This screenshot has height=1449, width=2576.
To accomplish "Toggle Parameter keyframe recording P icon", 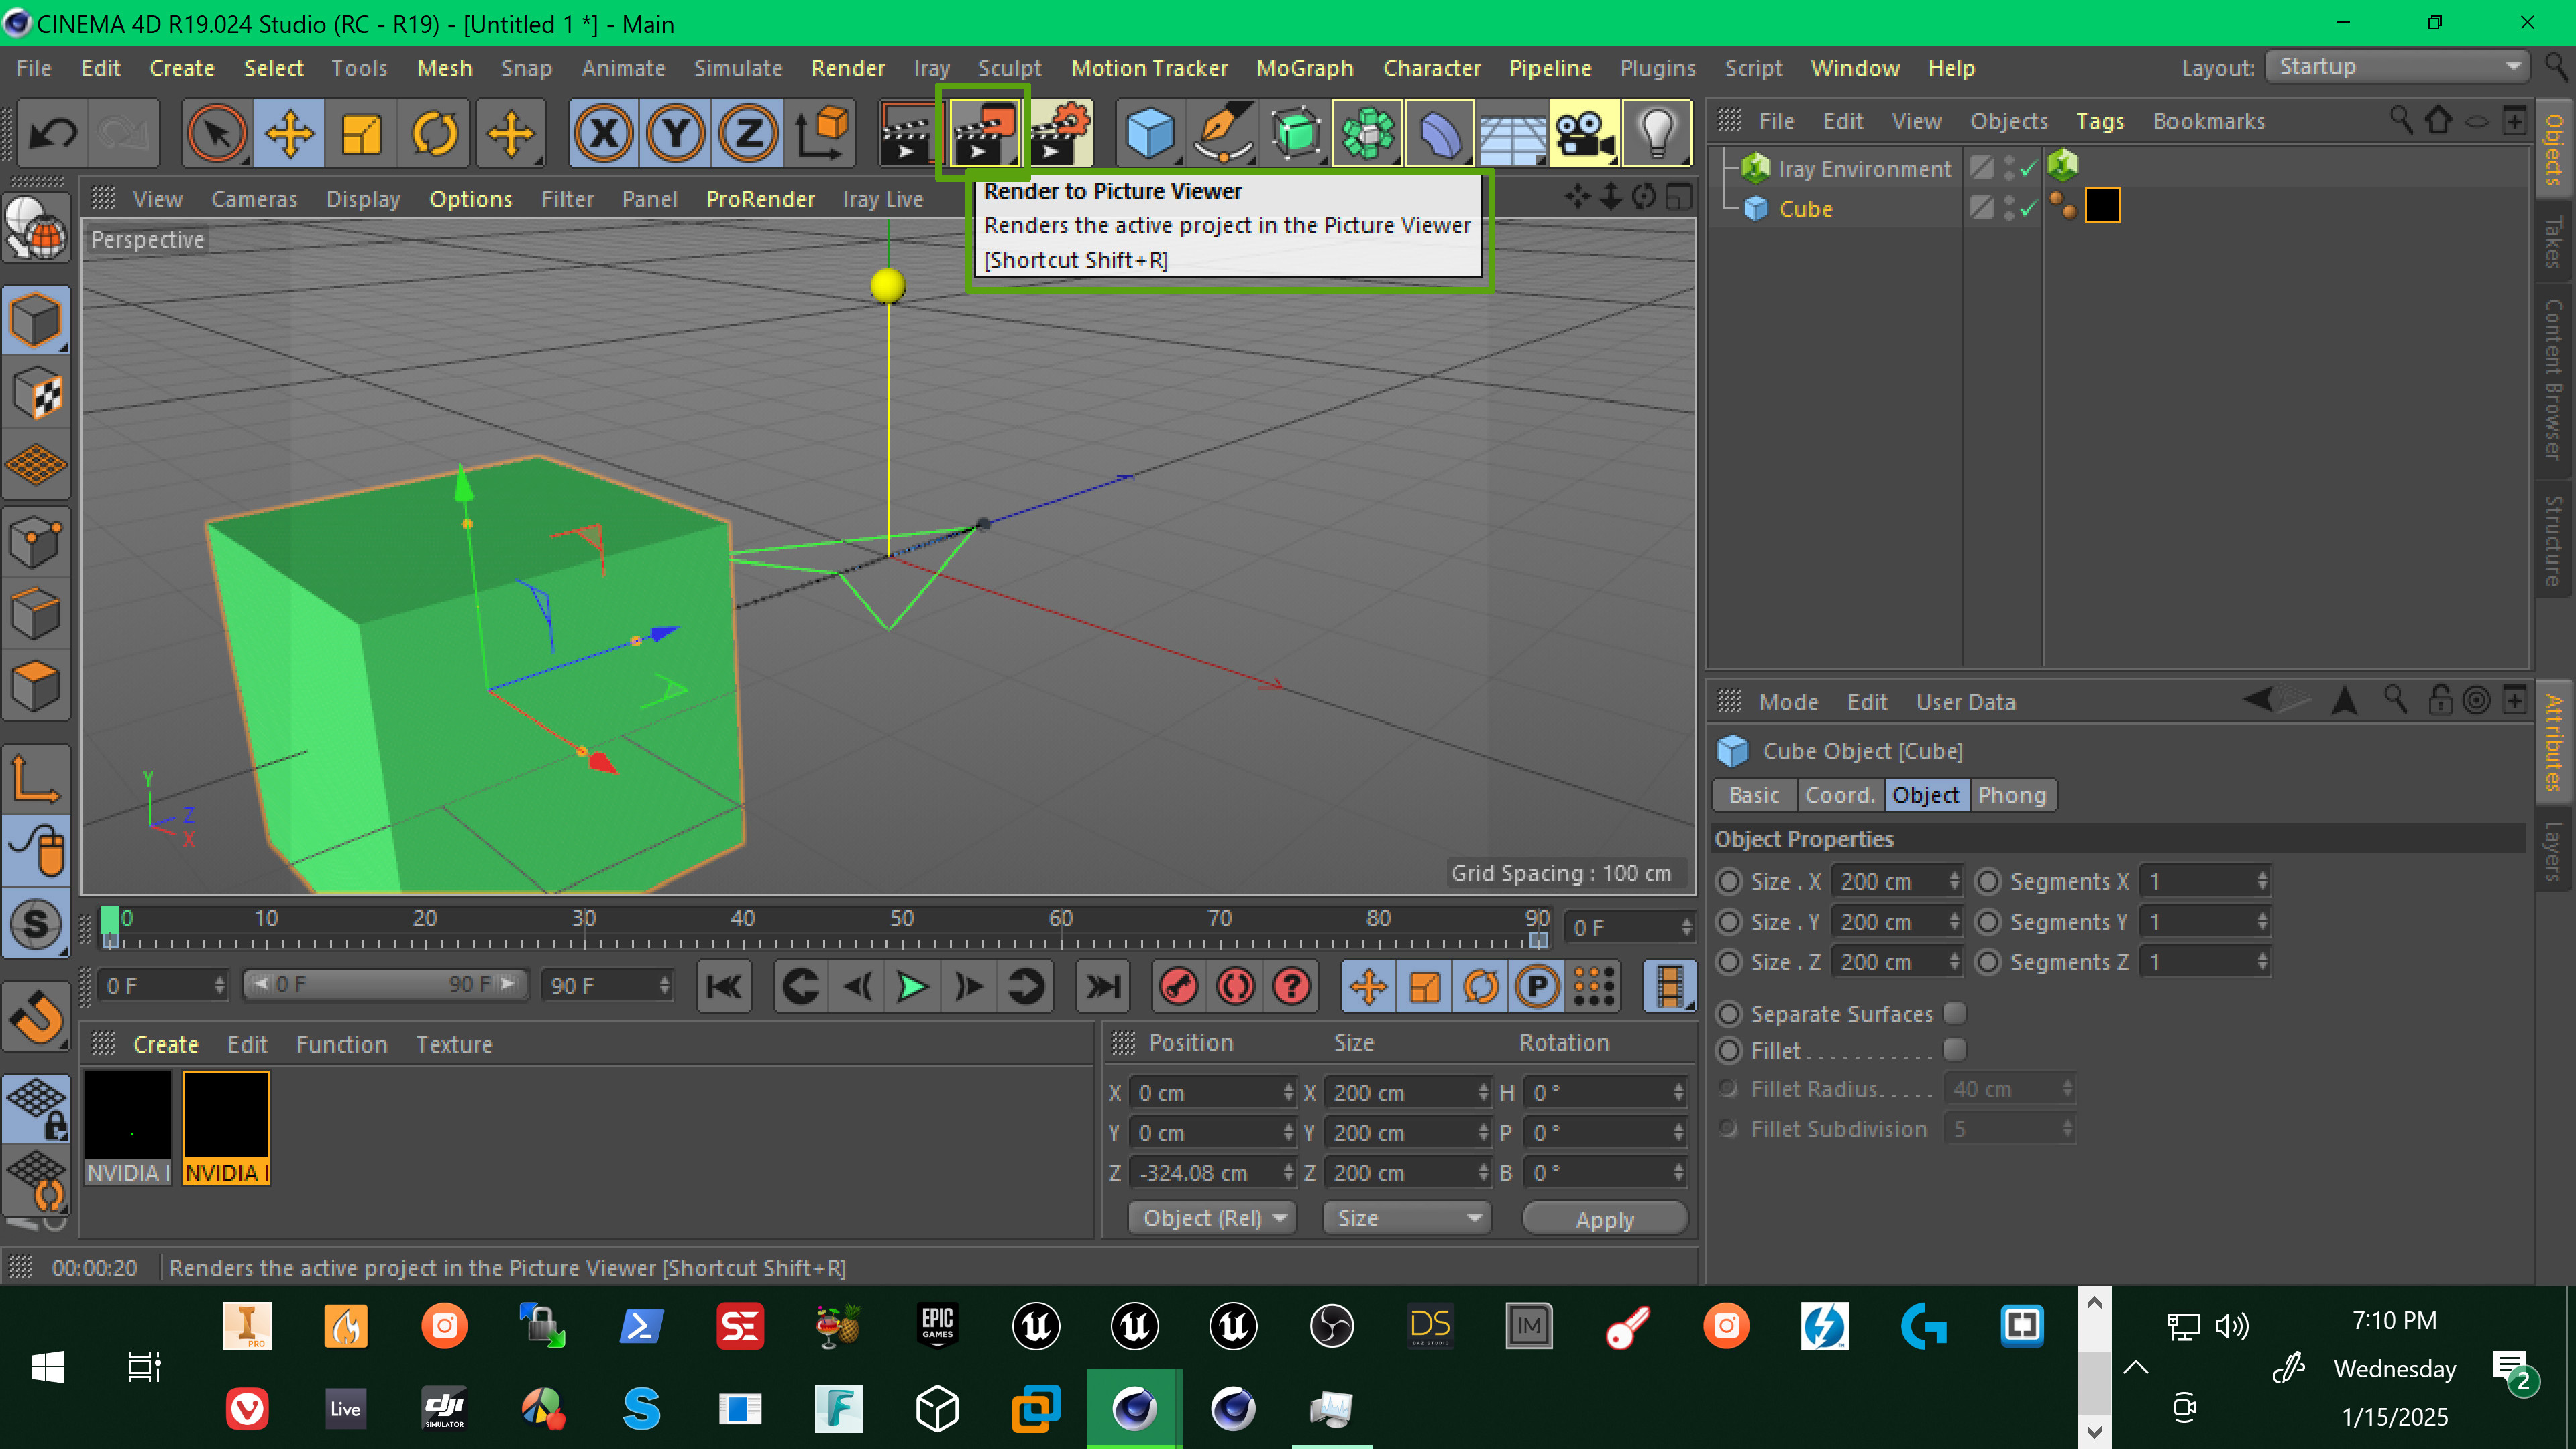I will pyautogui.click(x=1537, y=987).
